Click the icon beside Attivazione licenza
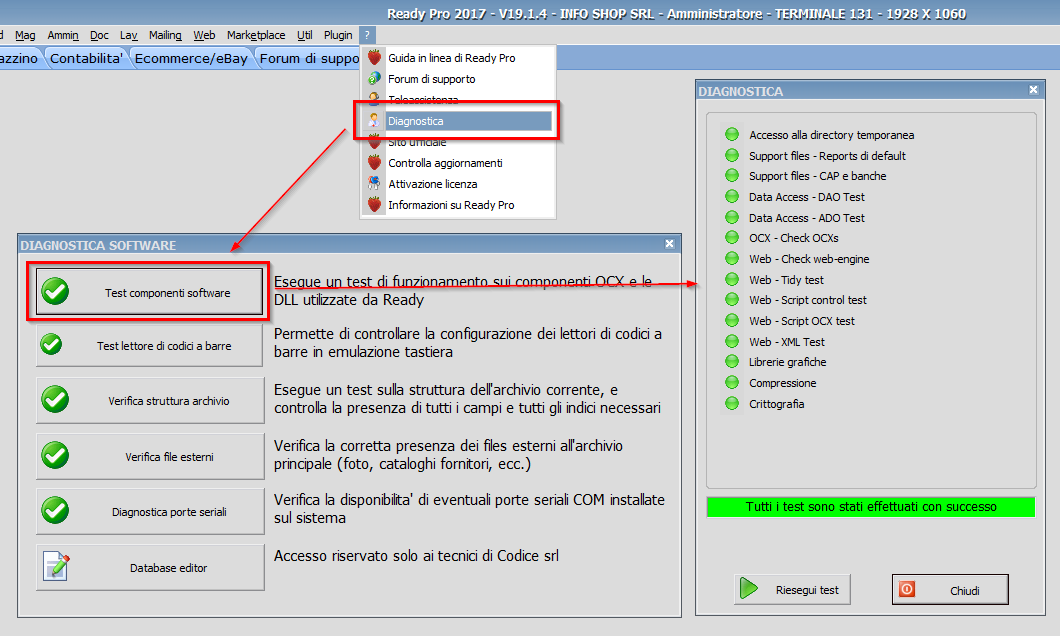This screenshot has width=1060, height=636. pyautogui.click(x=375, y=183)
